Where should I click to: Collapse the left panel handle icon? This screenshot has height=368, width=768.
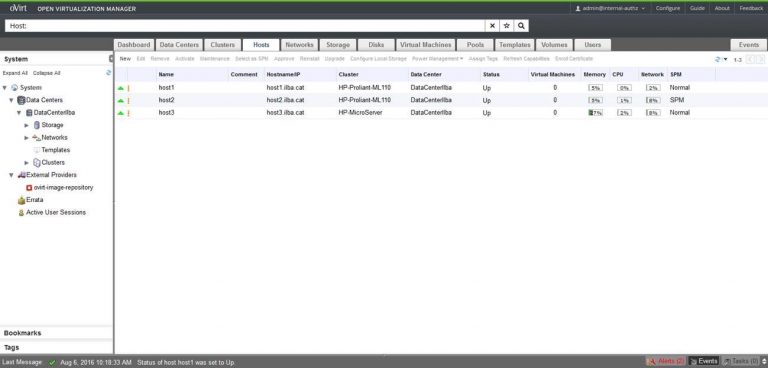(x=111, y=59)
